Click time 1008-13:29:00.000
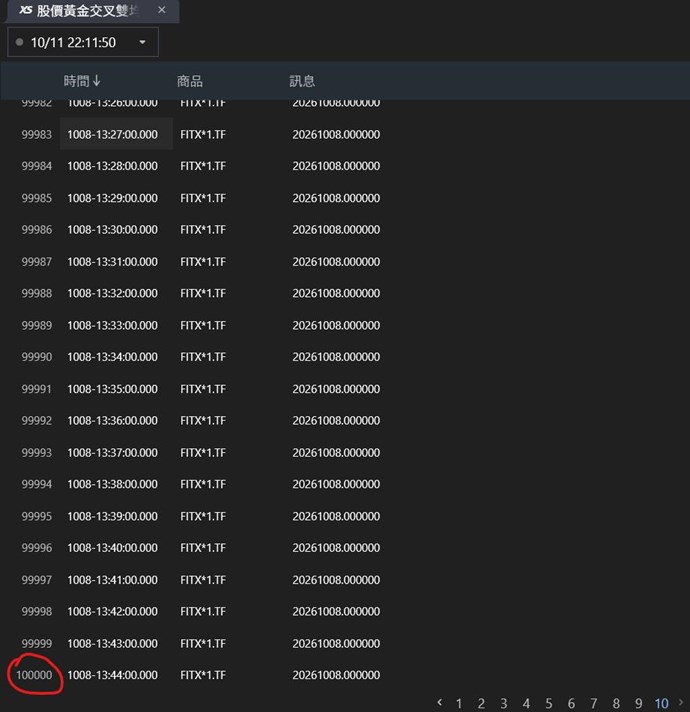Screen dimensions: 690x712 (113, 198)
